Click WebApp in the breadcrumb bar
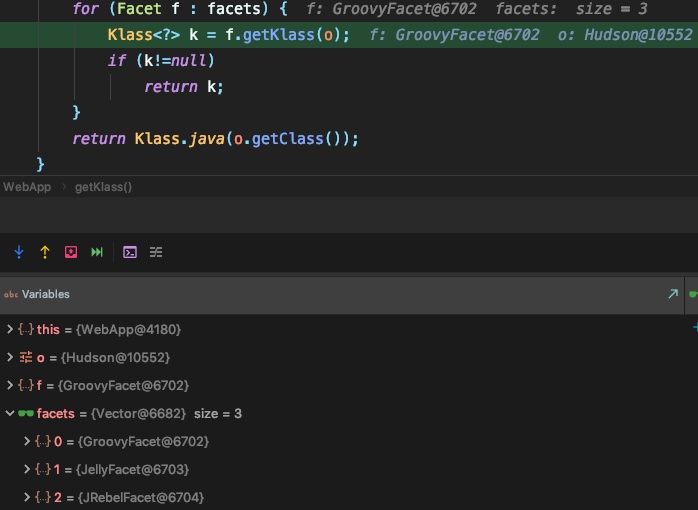Image resolution: width=698 pixels, height=510 pixels. click(x=27, y=187)
